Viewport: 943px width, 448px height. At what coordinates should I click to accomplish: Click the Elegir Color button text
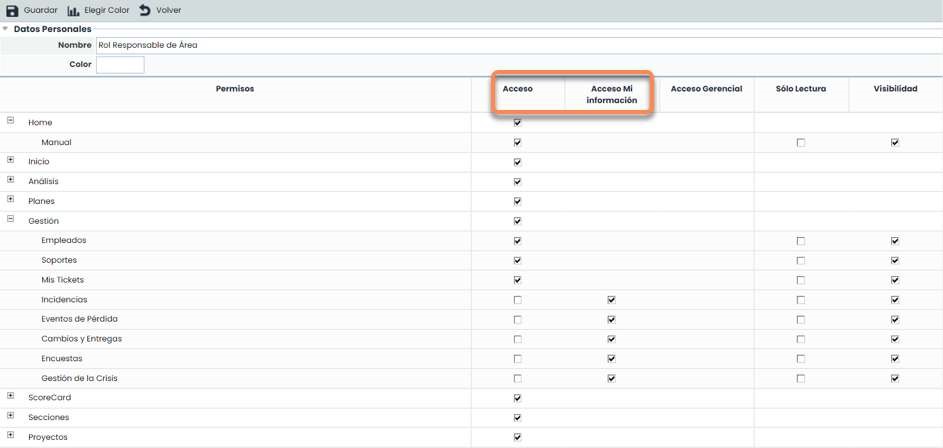click(105, 10)
